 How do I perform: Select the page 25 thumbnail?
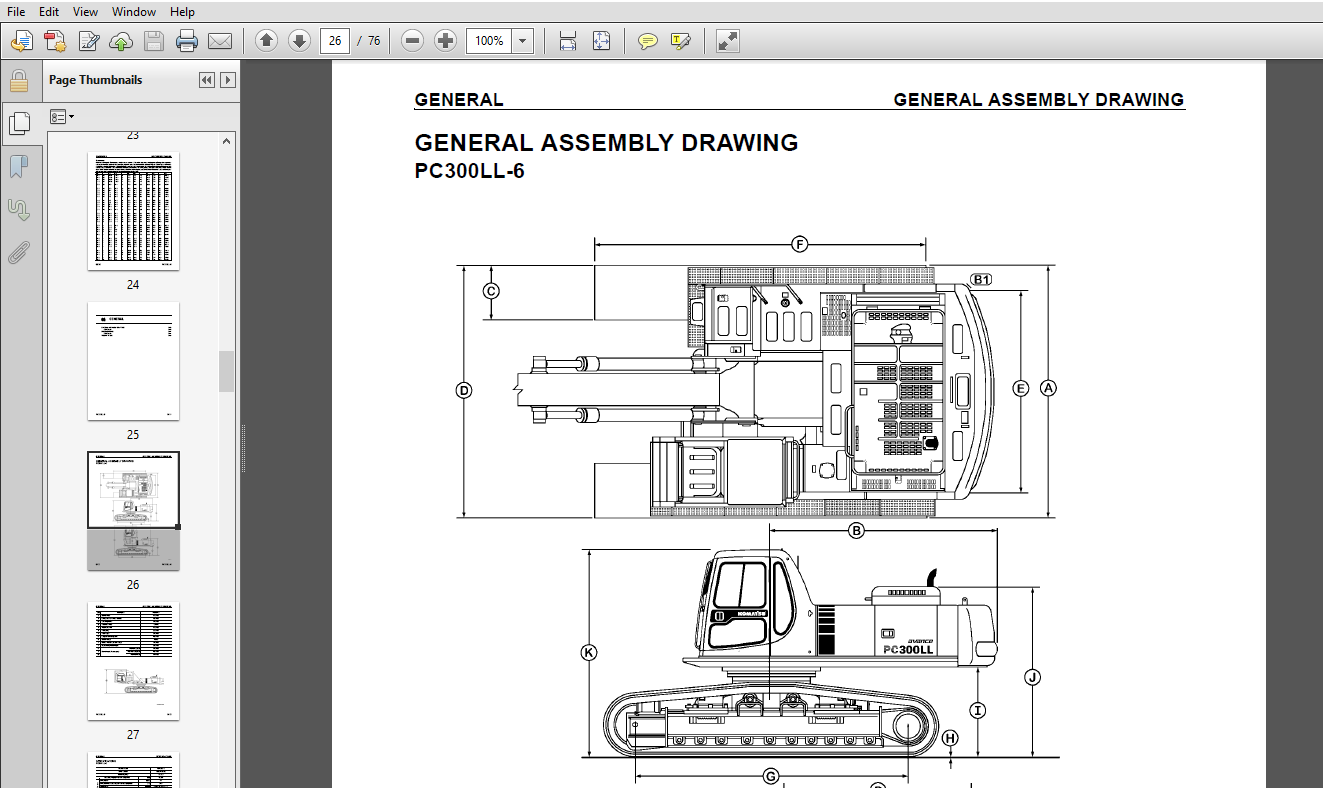click(133, 361)
